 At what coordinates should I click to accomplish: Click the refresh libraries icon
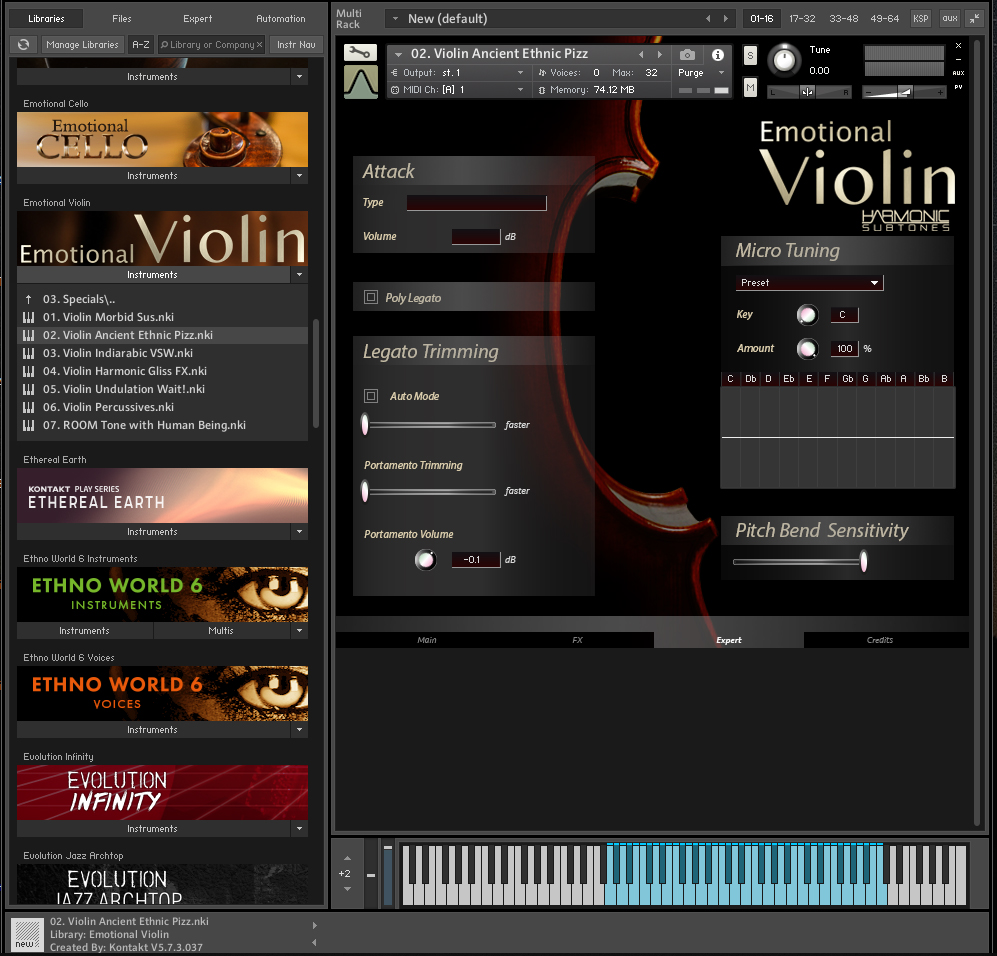tap(24, 44)
